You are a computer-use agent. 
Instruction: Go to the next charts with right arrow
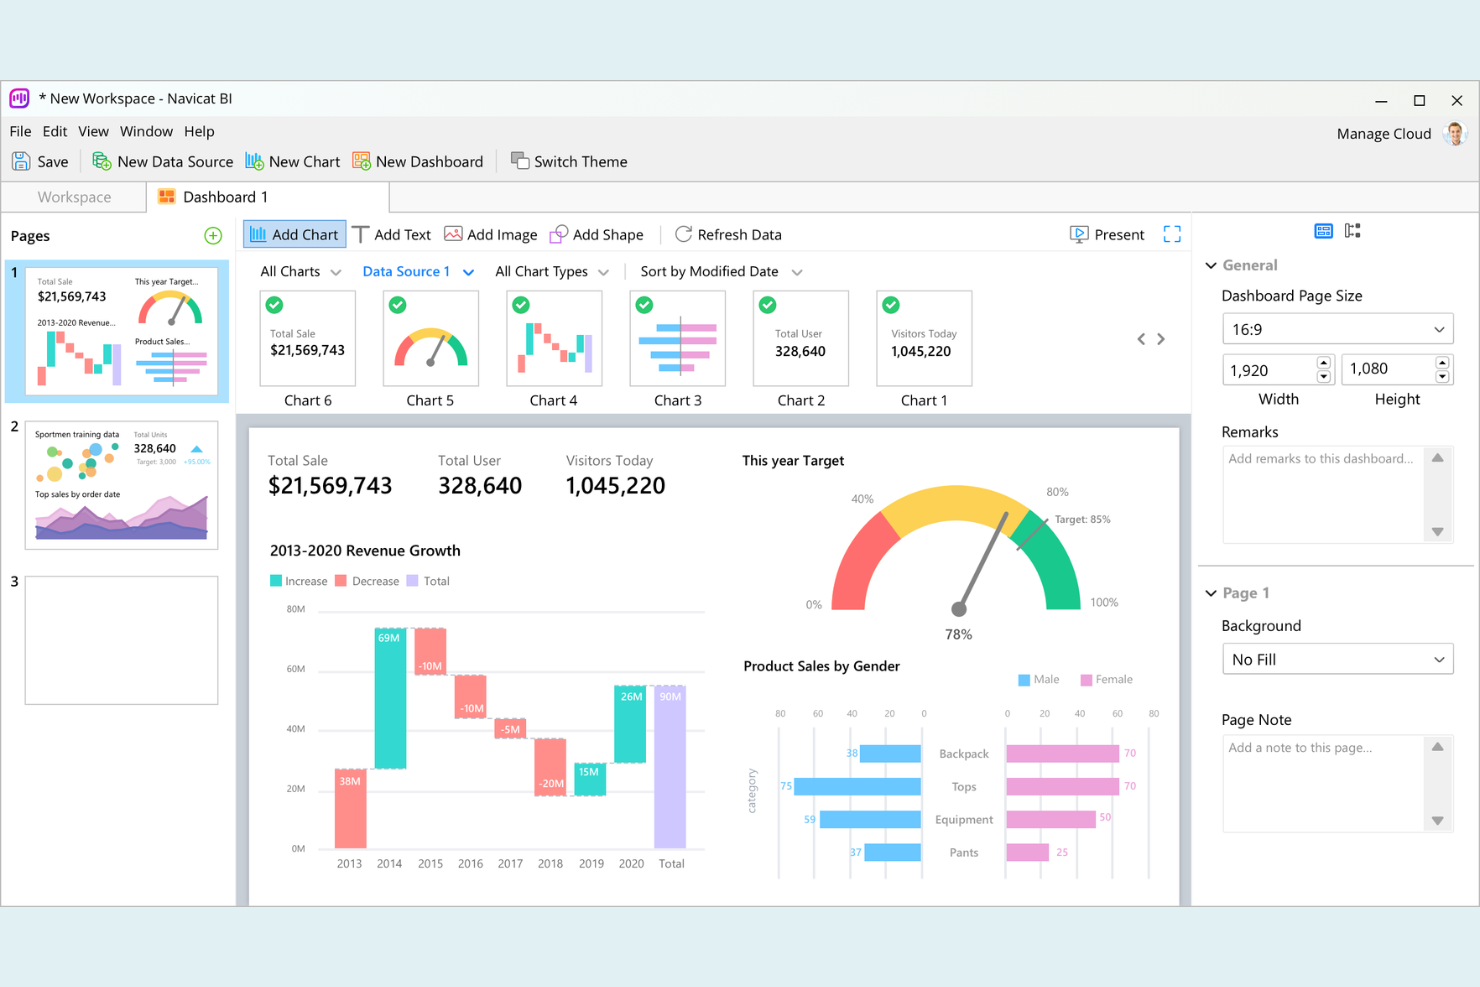tap(1161, 339)
